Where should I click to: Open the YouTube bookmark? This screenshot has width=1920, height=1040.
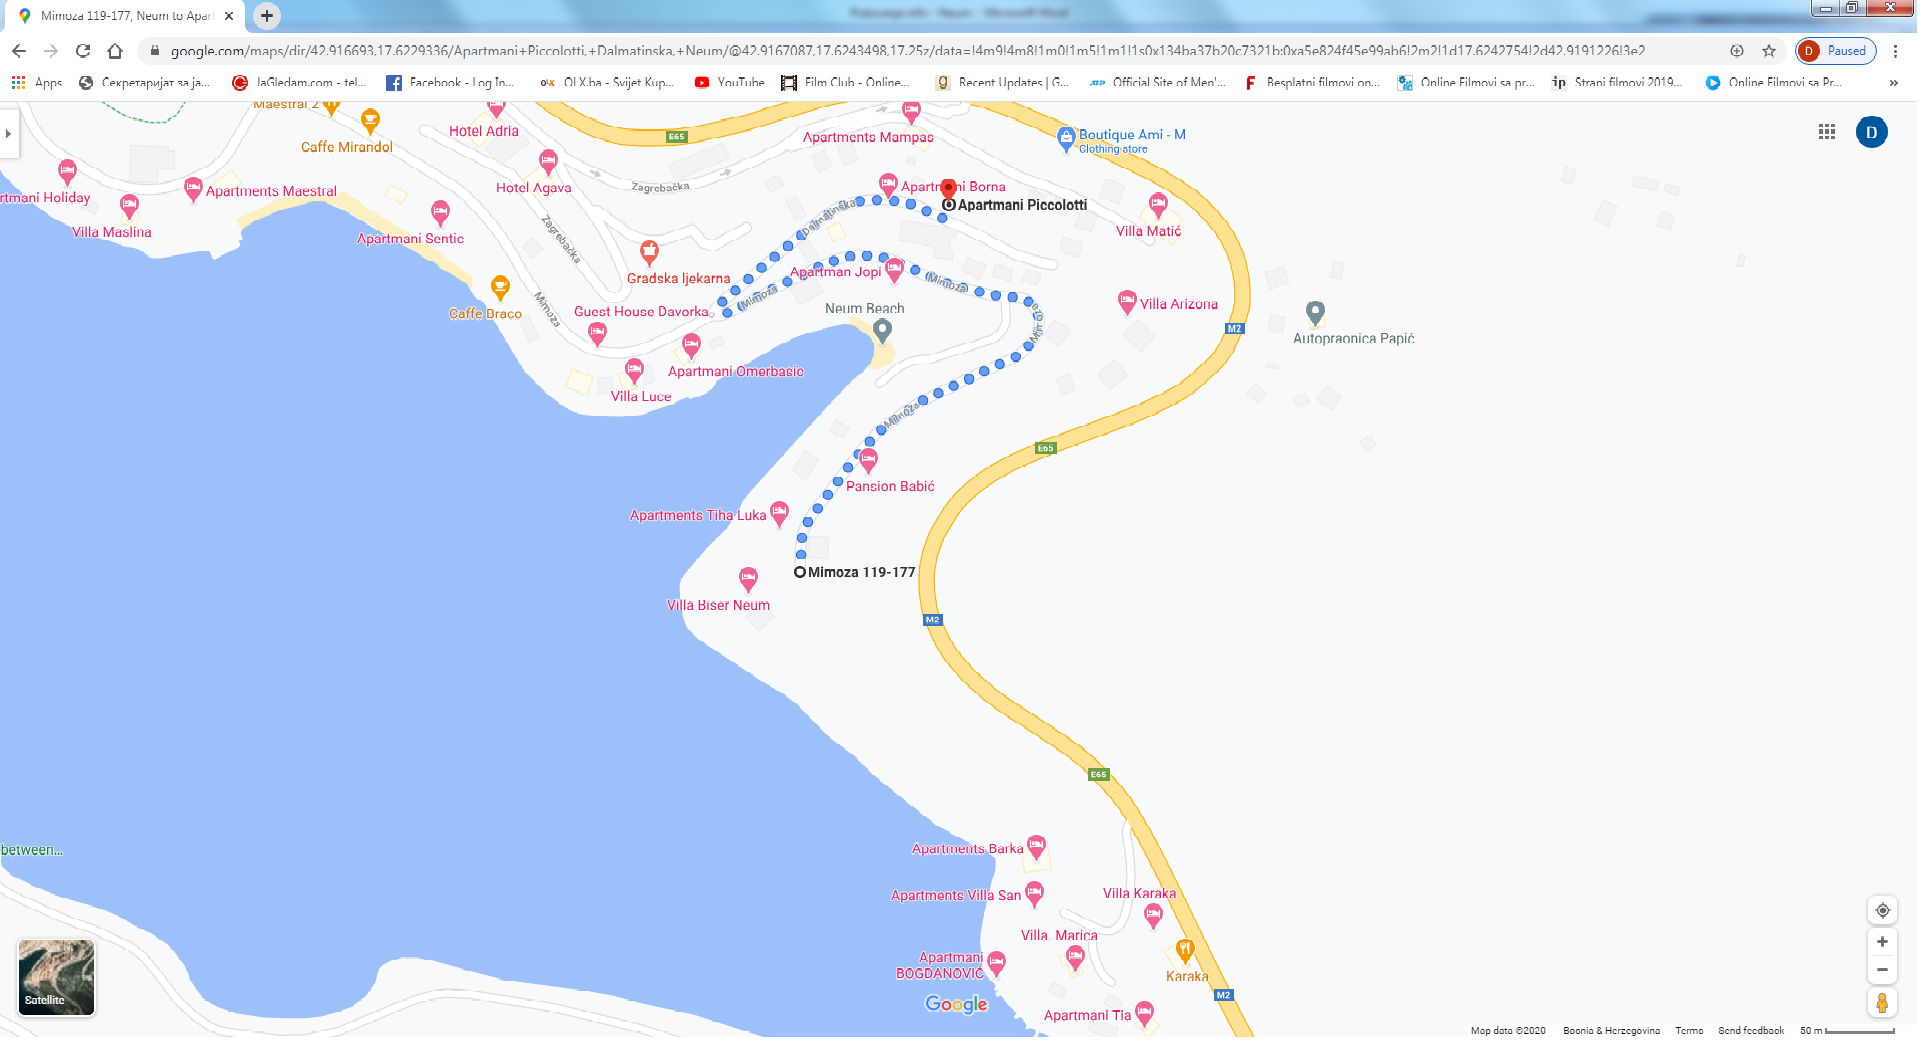[730, 83]
